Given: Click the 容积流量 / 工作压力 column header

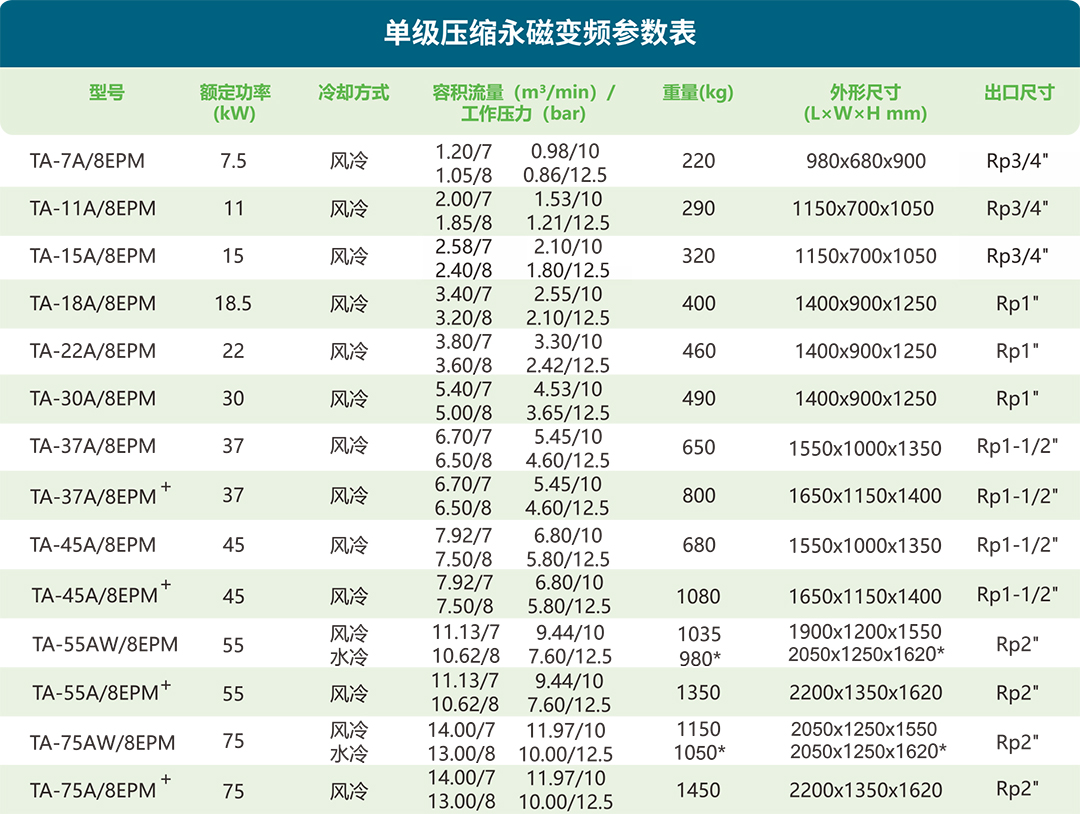Looking at the screenshot, I should [x=524, y=102].
